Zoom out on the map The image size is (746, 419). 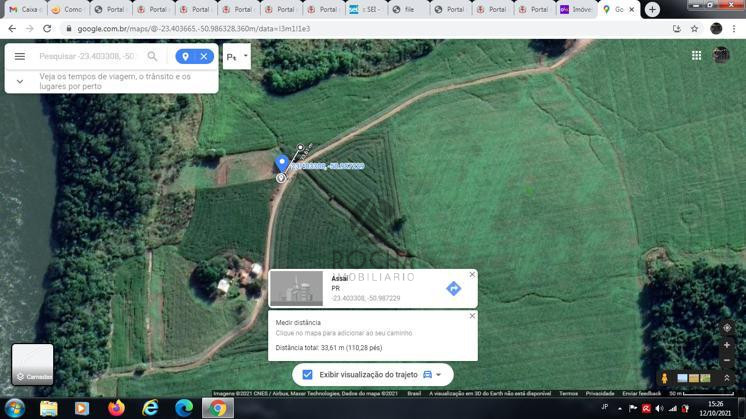pyautogui.click(x=727, y=360)
